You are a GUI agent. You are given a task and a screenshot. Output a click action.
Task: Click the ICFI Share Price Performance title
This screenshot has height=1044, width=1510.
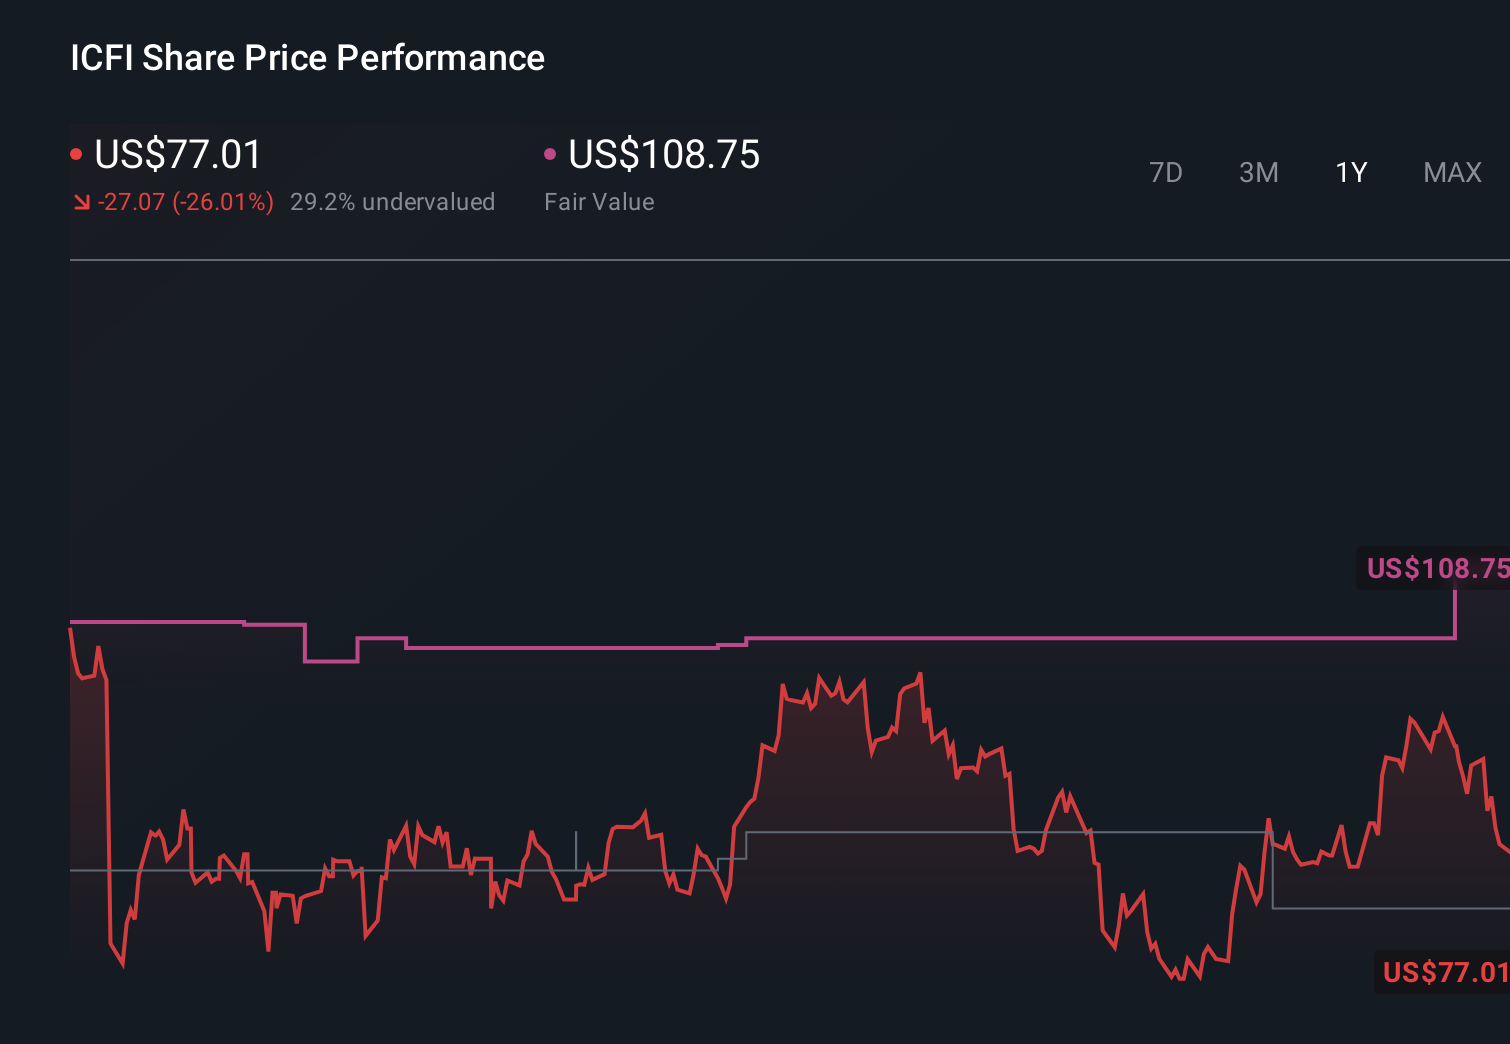click(x=307, y=57)
